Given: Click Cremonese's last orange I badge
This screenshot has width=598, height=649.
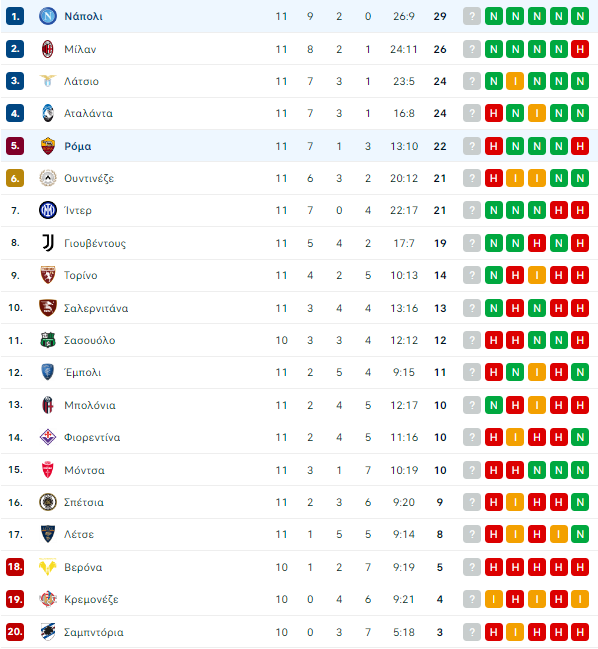Looking at the screenshot, I should (580, 599).
